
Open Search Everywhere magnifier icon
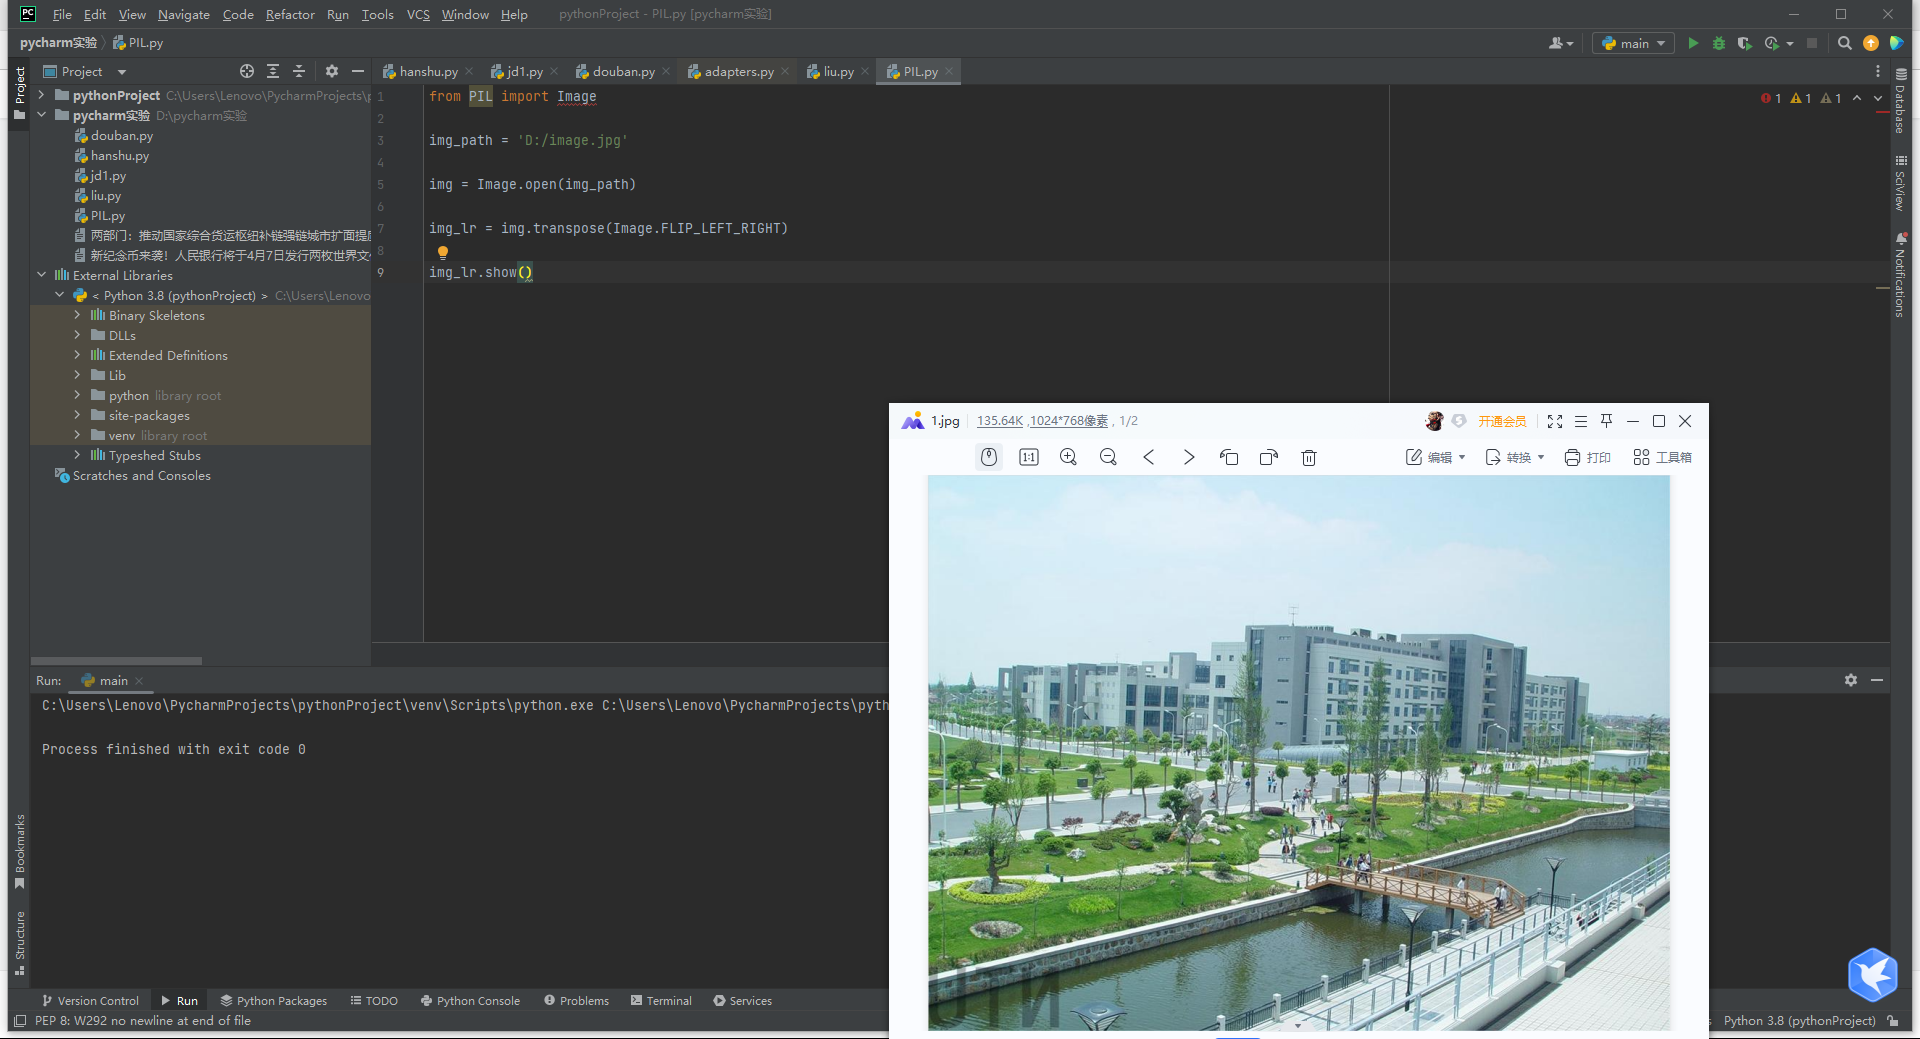1845,43
